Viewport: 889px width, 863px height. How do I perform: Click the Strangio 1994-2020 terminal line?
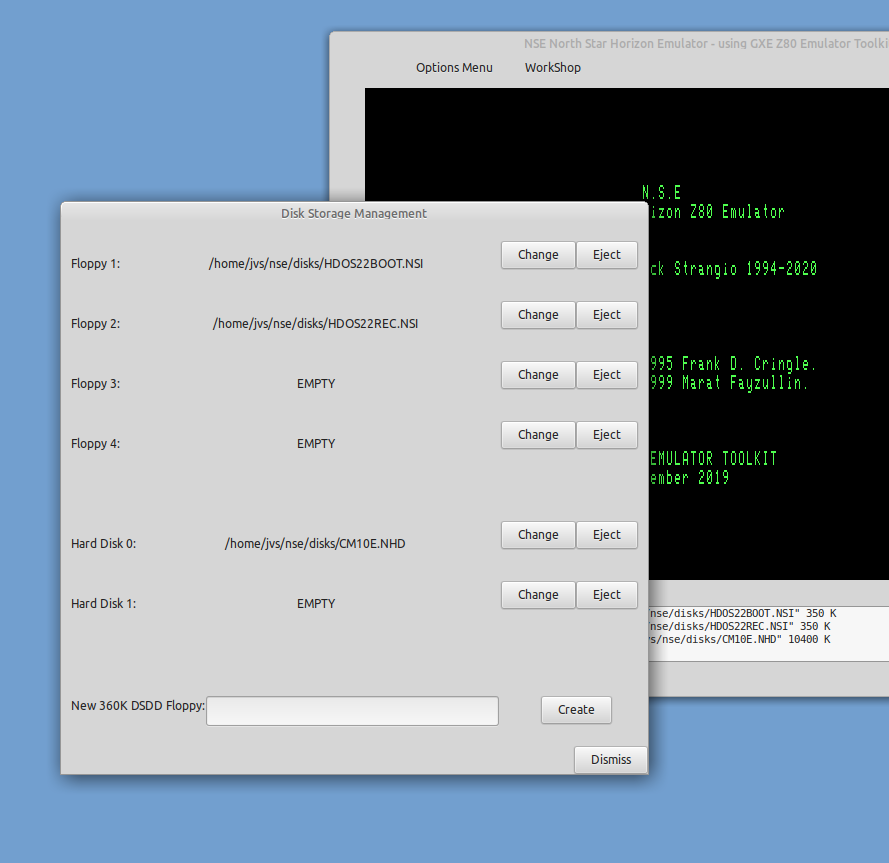tap(734, 269)
